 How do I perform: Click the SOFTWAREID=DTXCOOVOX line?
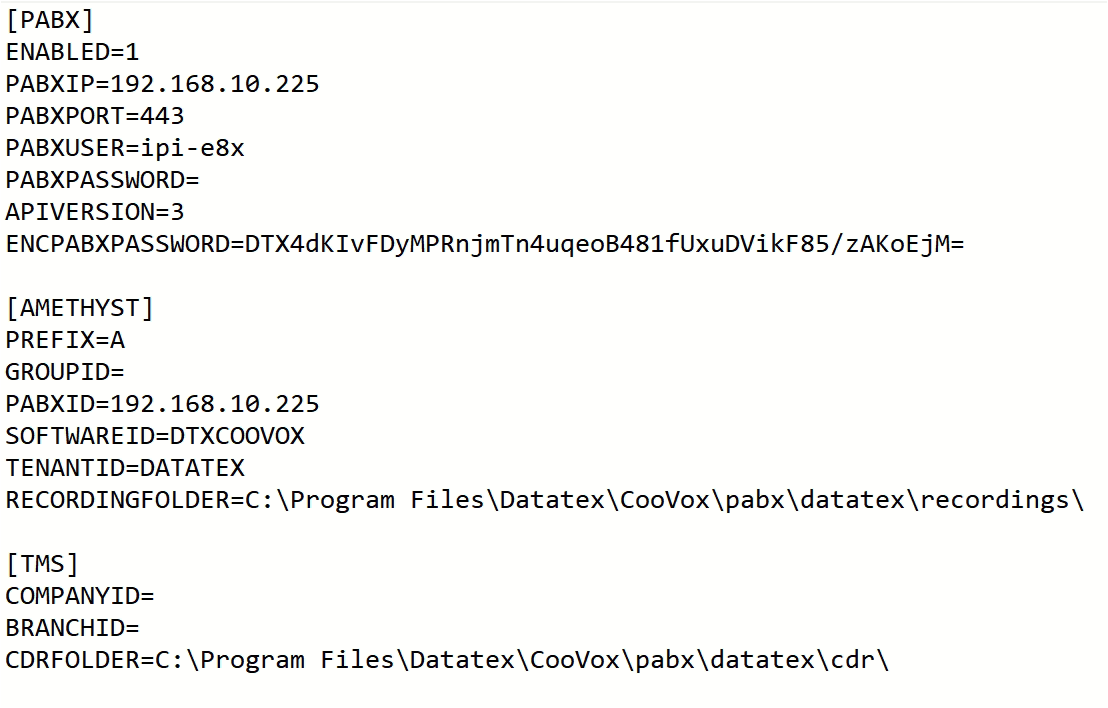pyautogui.click(x=155, y=436)
